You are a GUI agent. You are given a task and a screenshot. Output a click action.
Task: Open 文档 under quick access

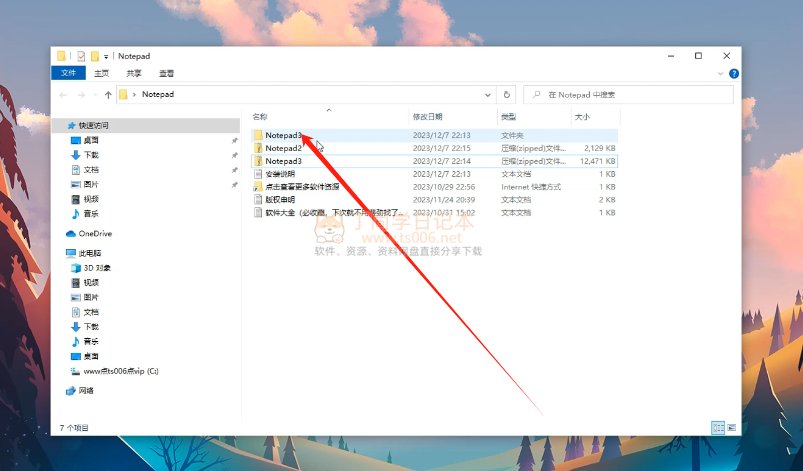tap(91, 169)
